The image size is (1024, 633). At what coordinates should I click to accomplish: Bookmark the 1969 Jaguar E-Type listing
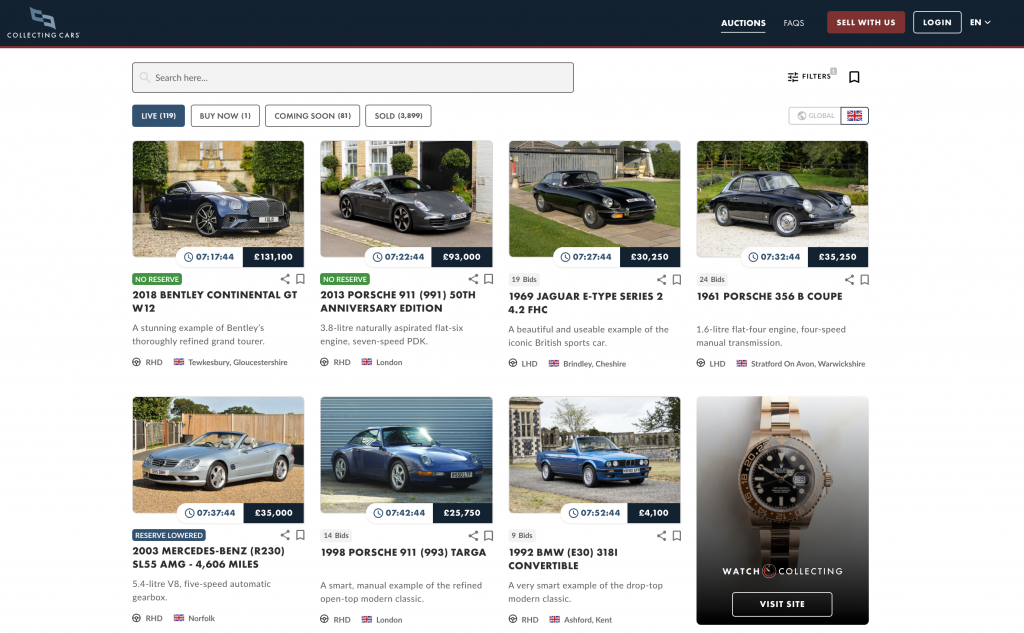coord(677,280)
